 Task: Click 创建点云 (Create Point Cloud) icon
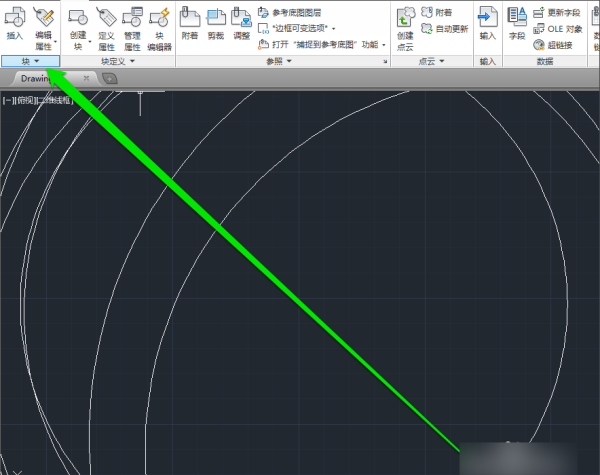[405, 24]
